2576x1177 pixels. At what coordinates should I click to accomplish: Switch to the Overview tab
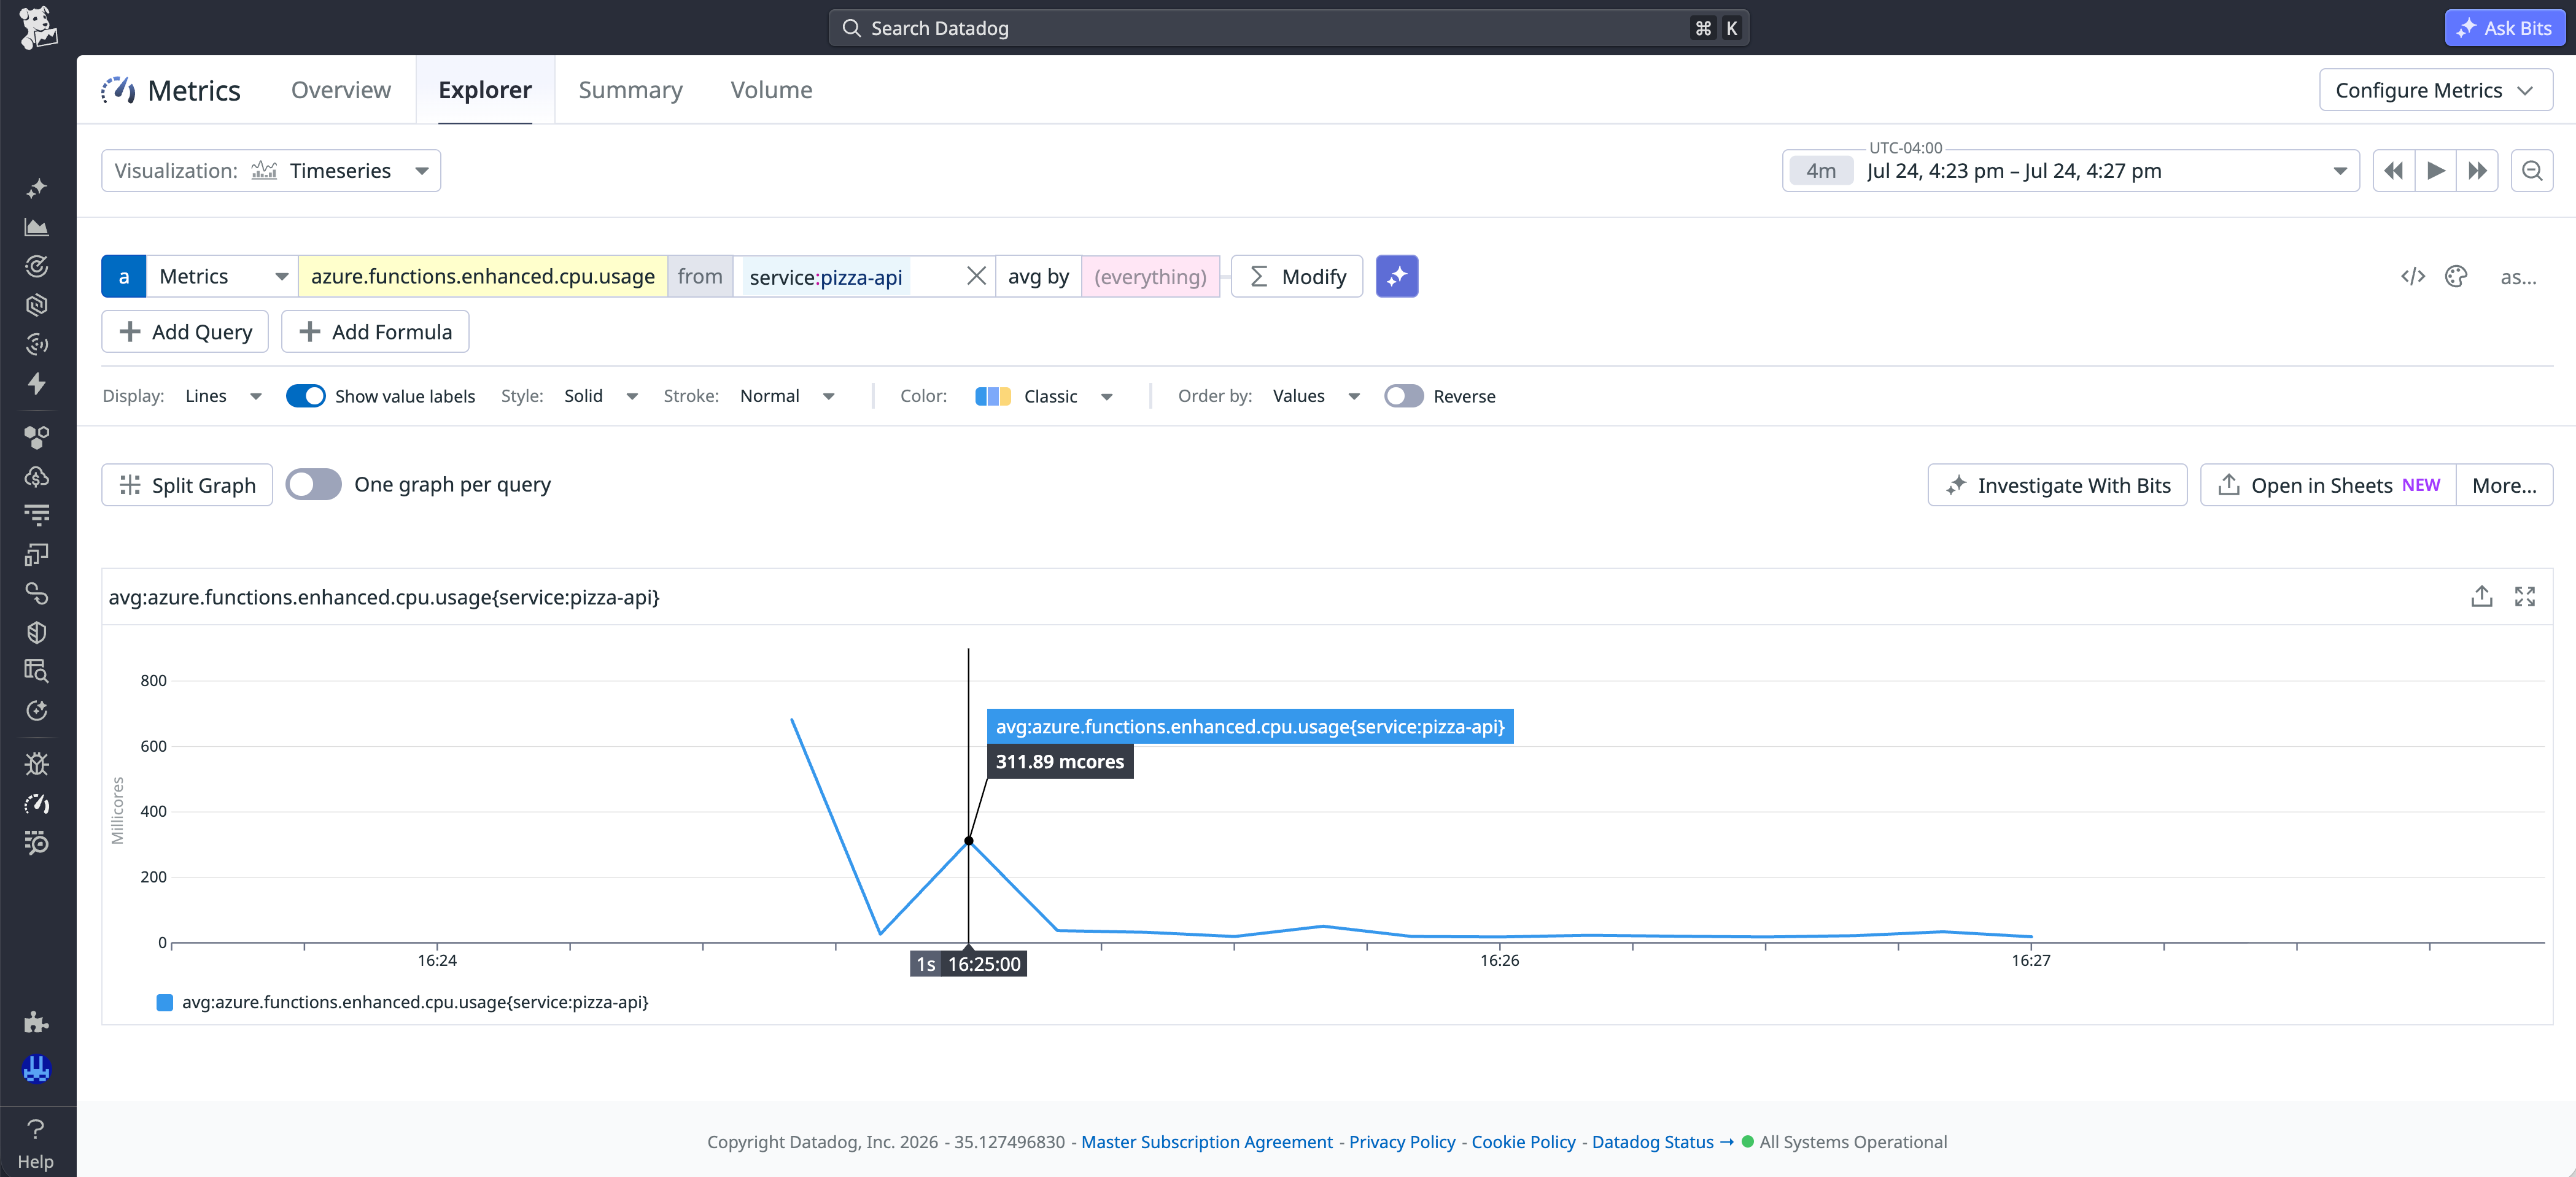341,90
